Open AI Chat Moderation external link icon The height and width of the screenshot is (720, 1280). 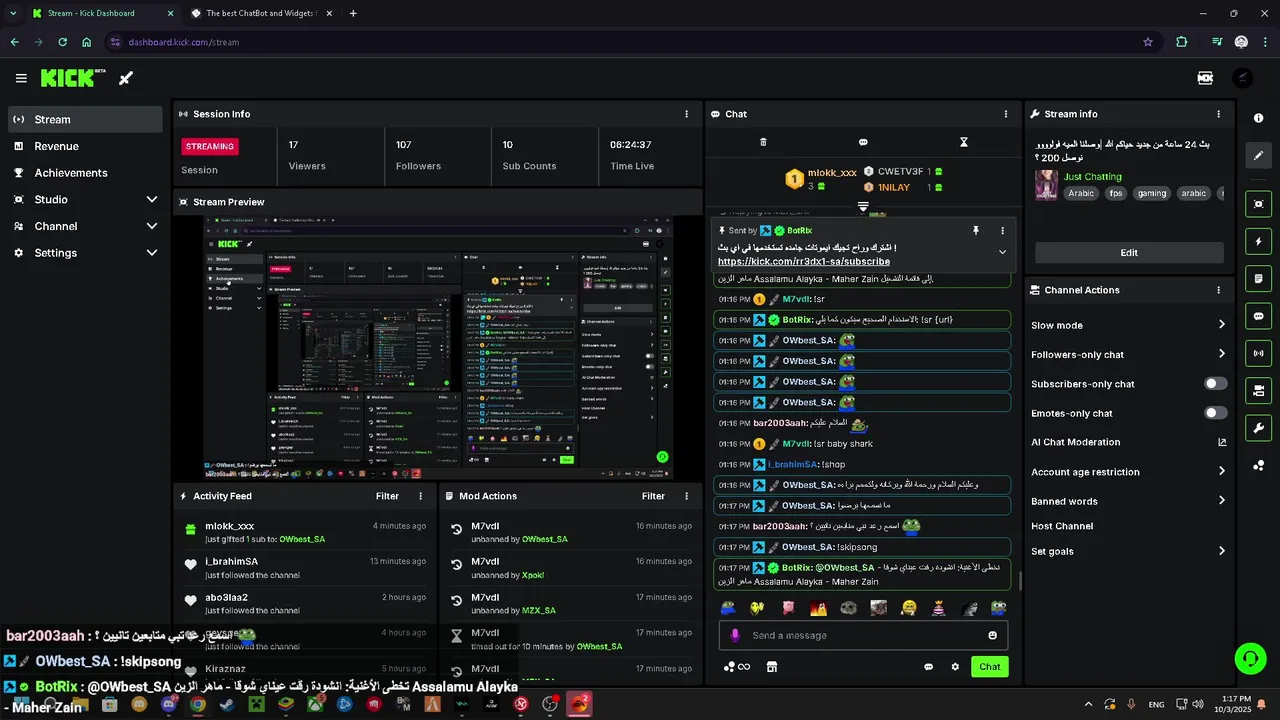tap(1222, 442)
